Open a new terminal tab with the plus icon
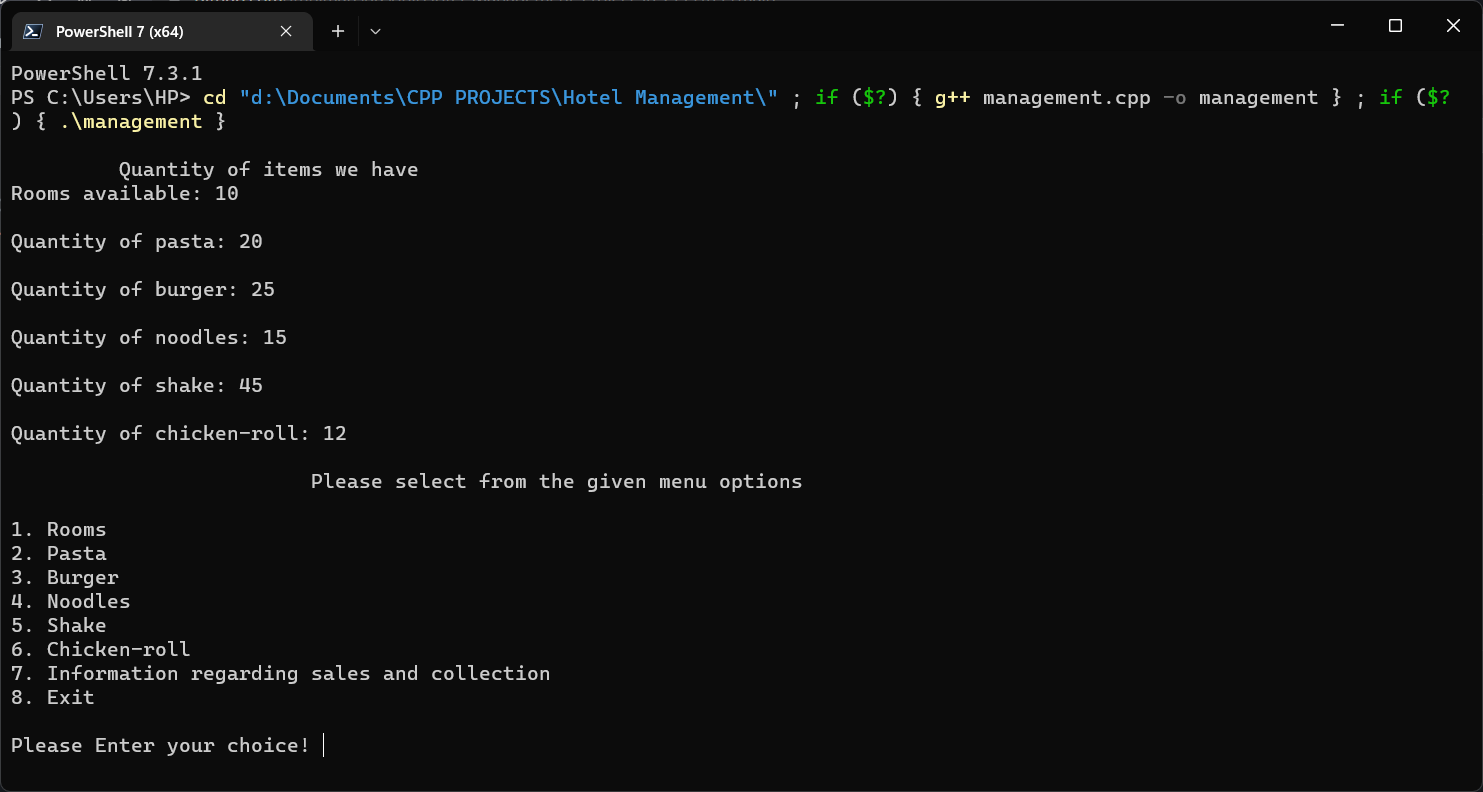 pos(337,31)
